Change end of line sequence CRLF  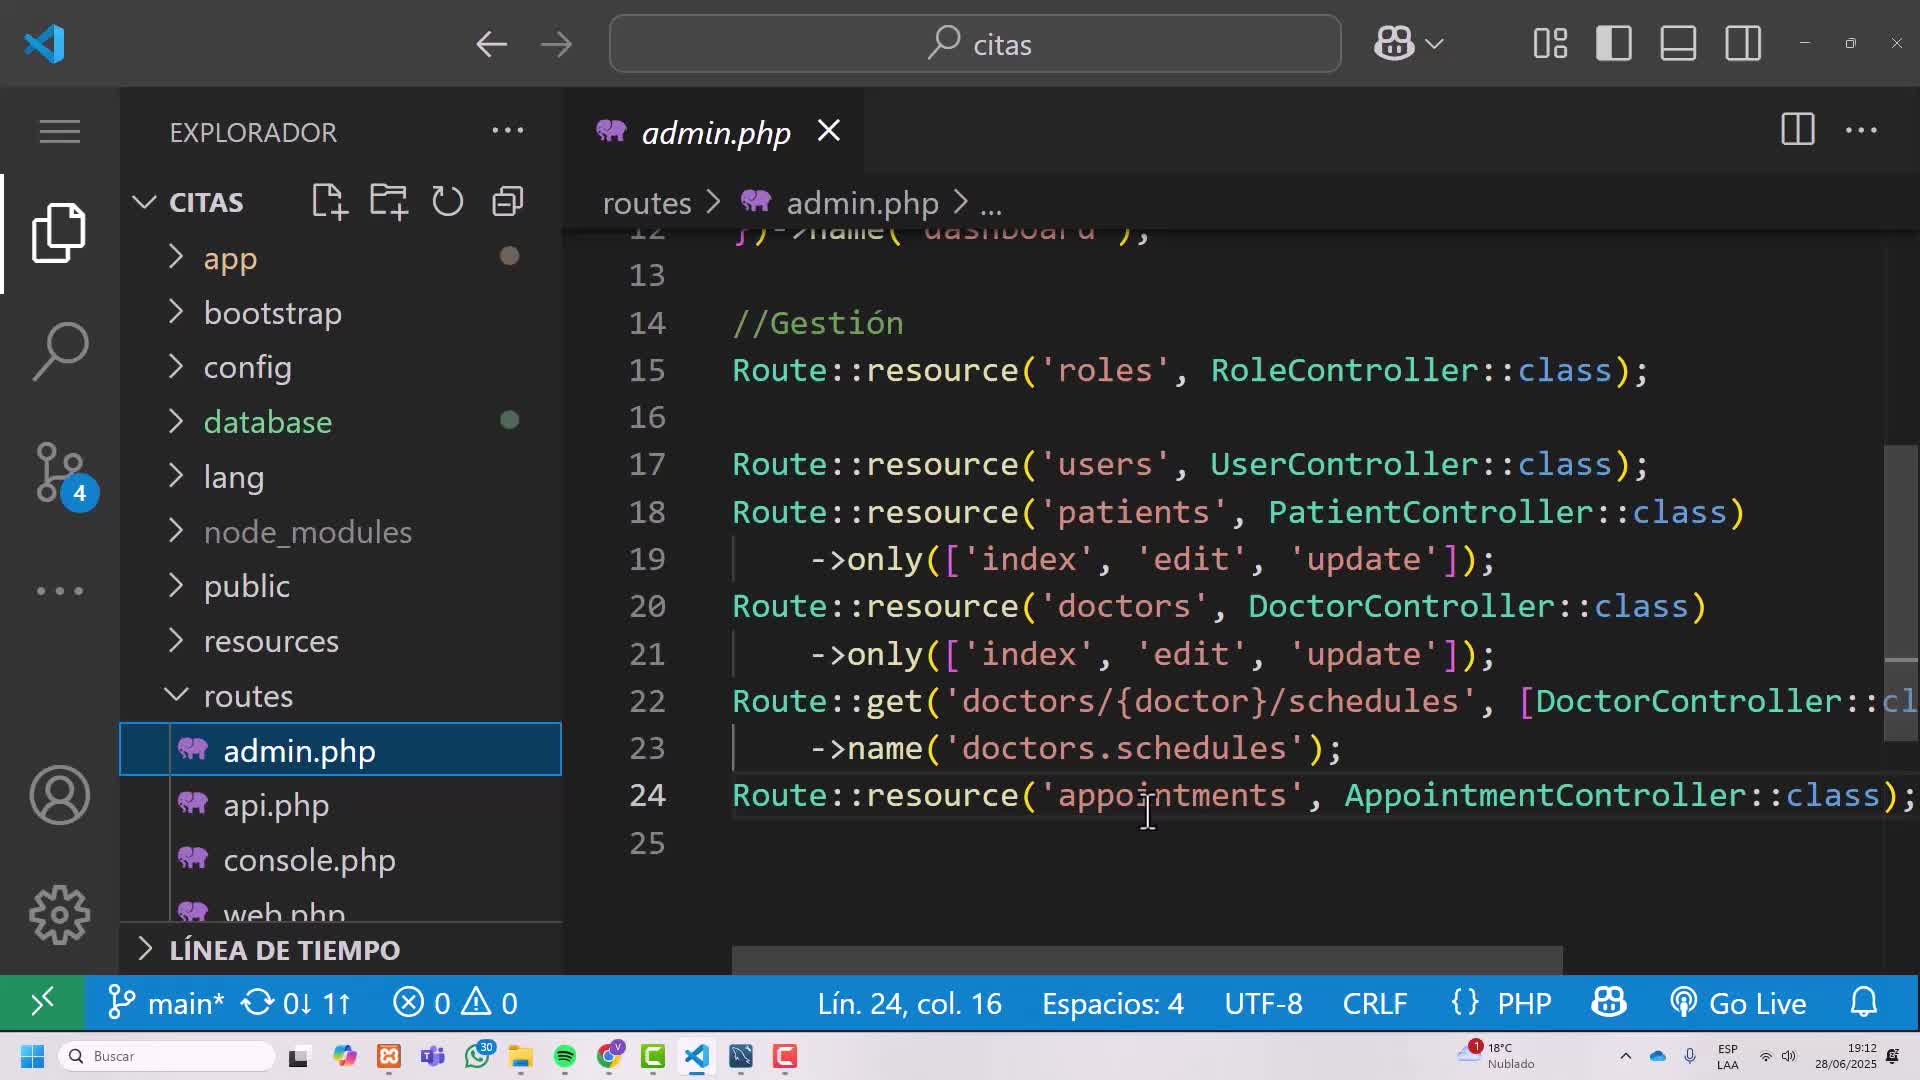tap(1375, 1003)
